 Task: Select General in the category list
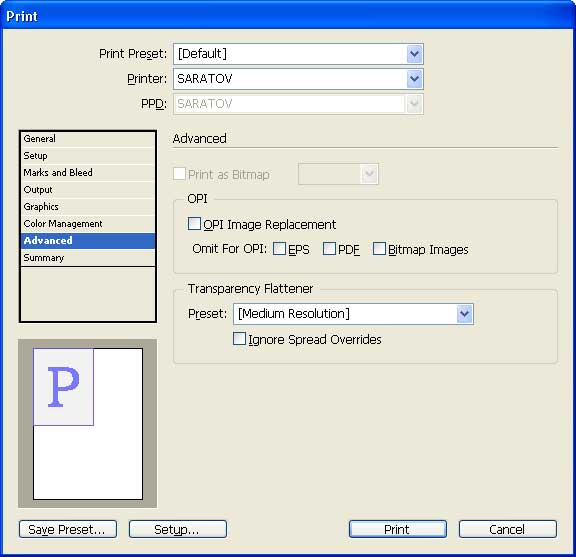coord(87,139)
